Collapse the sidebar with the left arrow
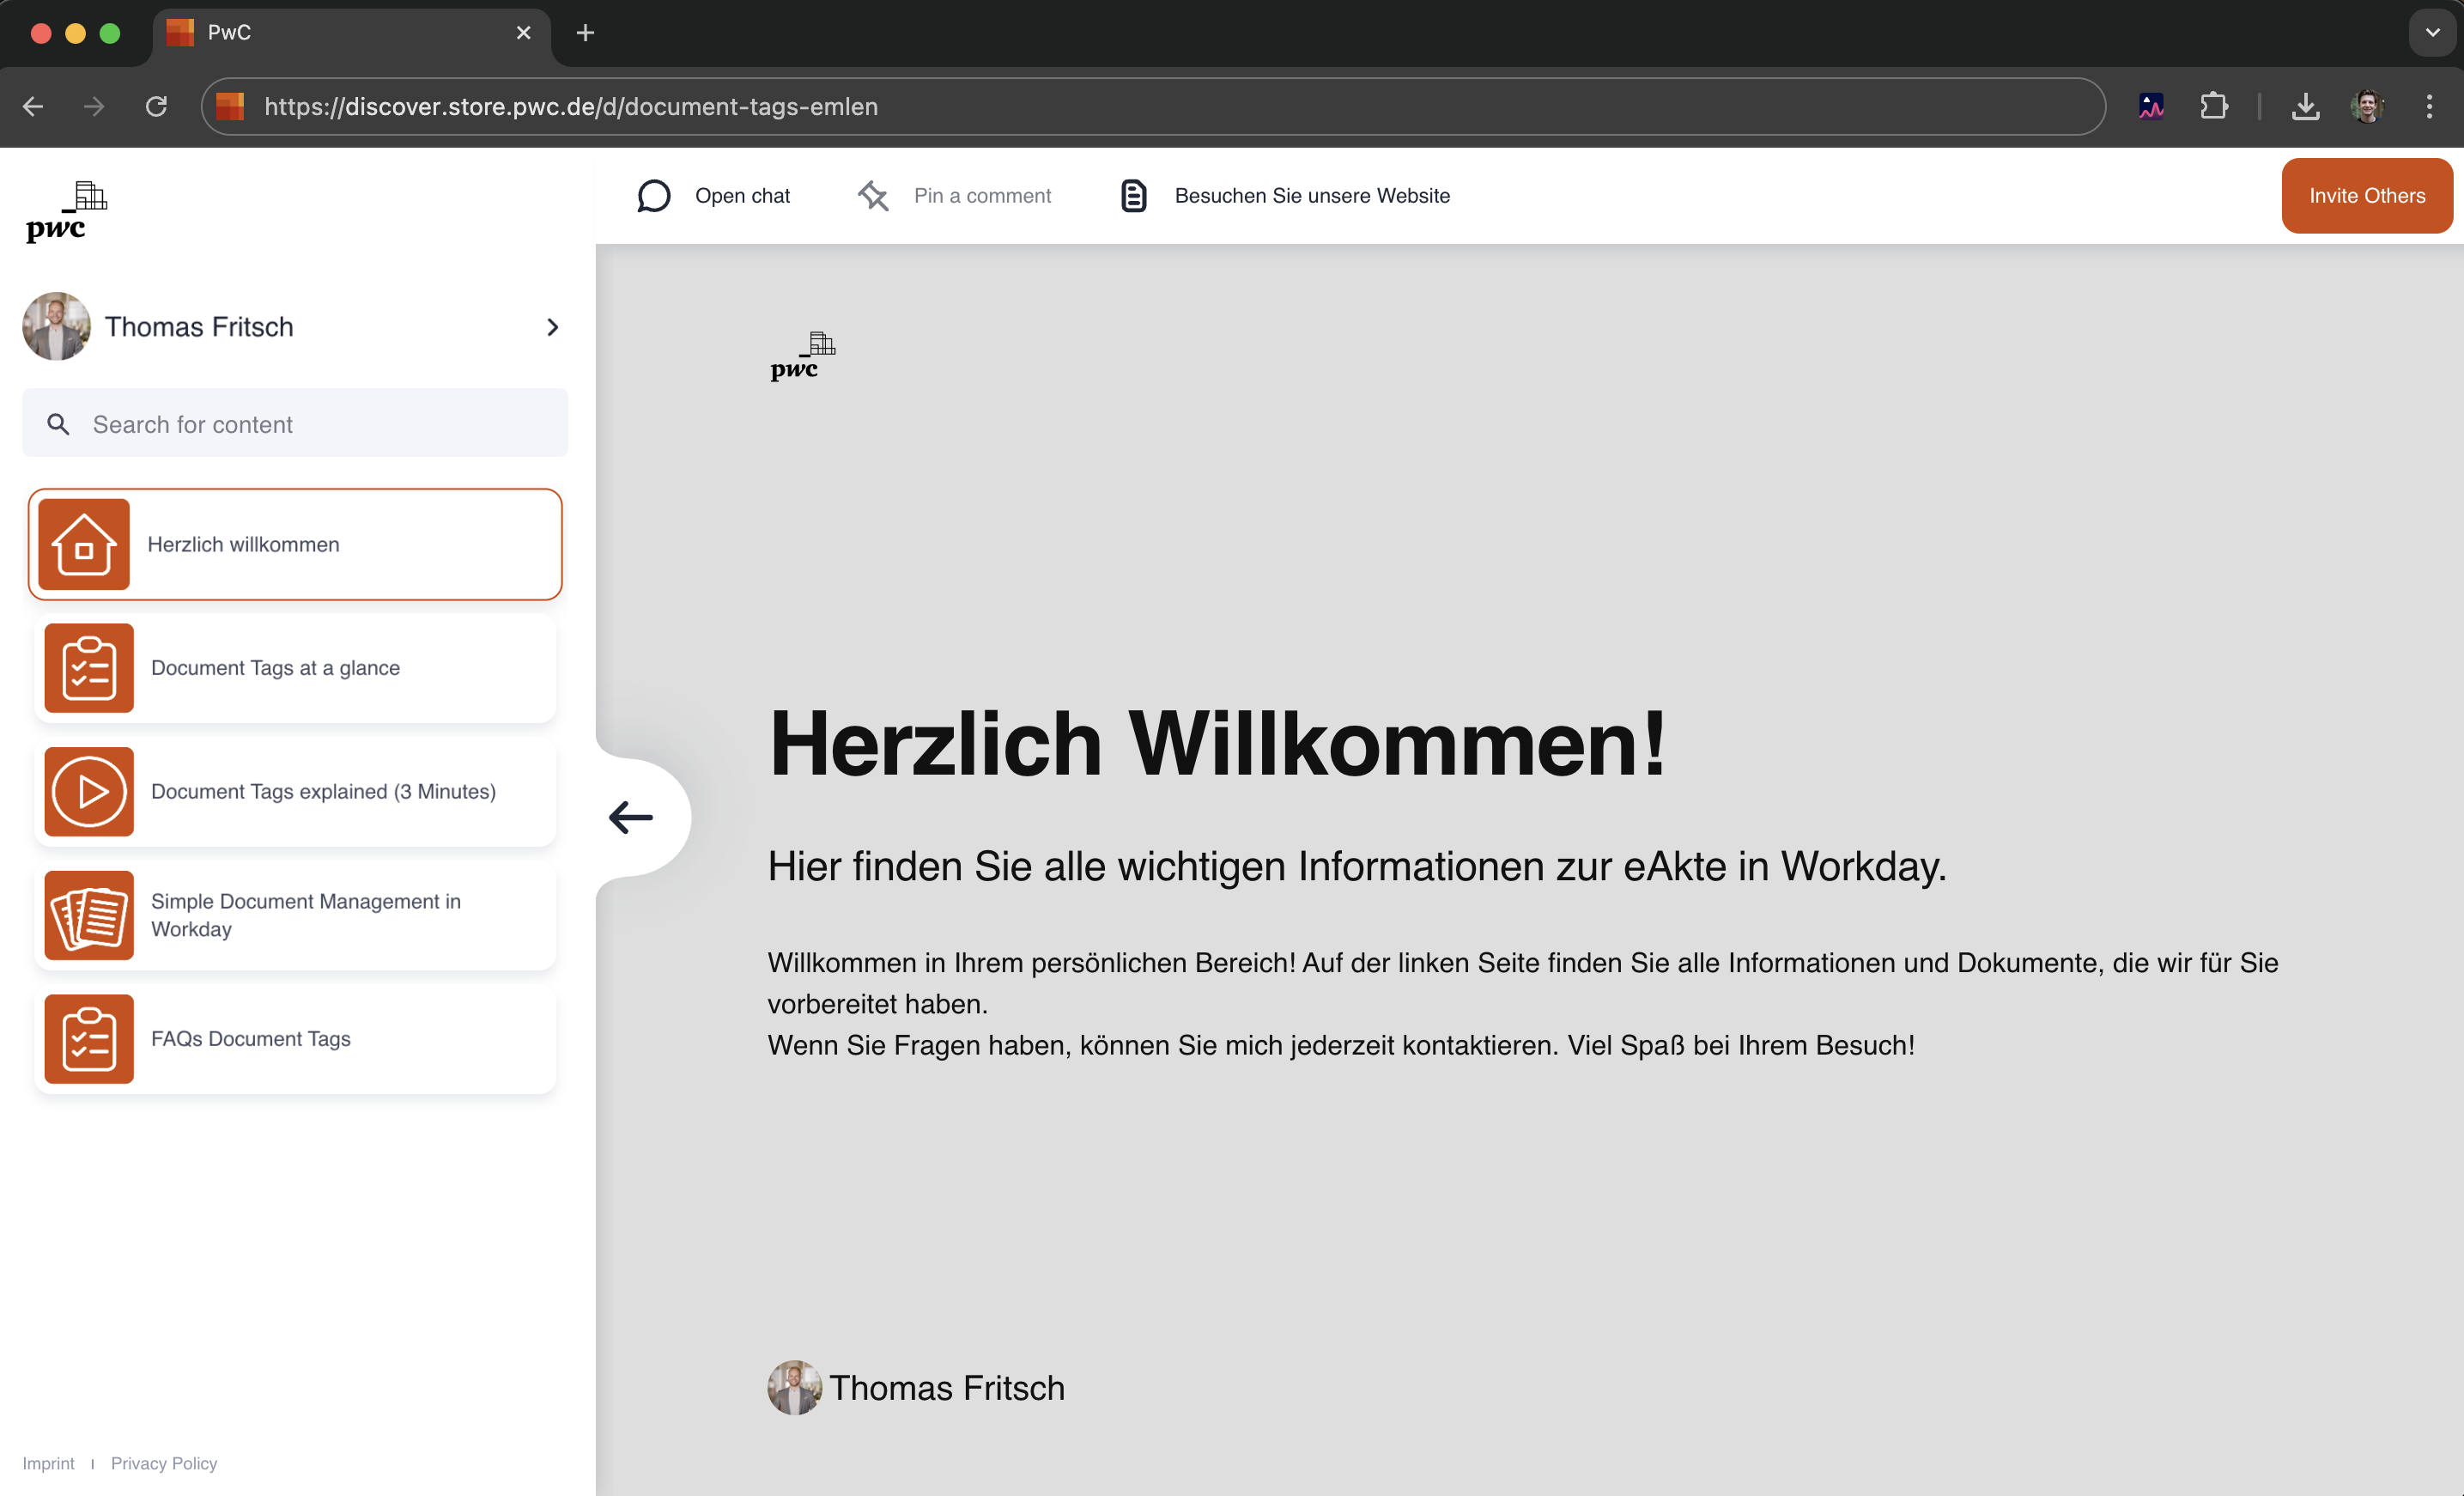 tap(631, 817)
